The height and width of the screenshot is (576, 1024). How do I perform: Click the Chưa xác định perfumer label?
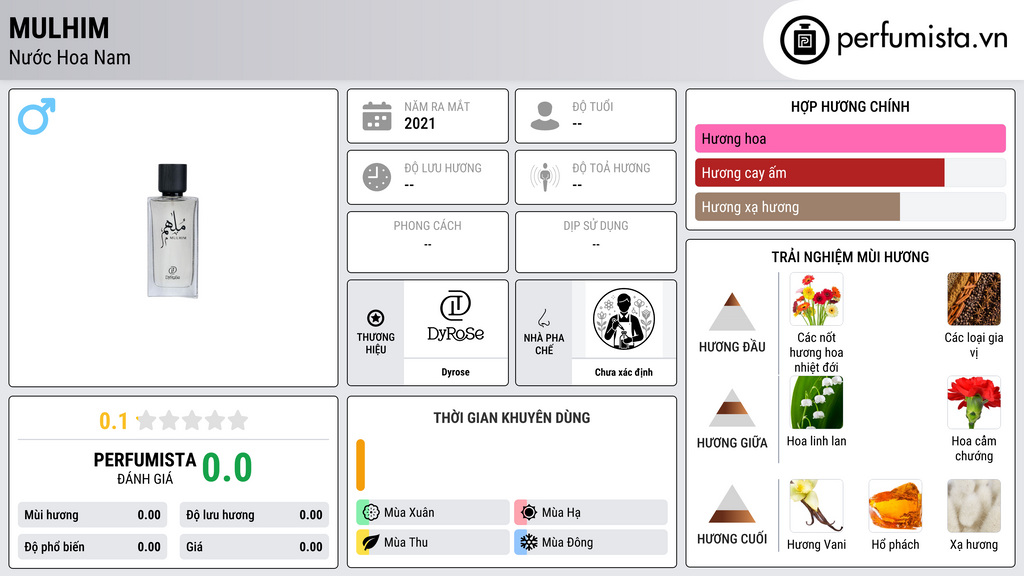[x=624, y=372]
